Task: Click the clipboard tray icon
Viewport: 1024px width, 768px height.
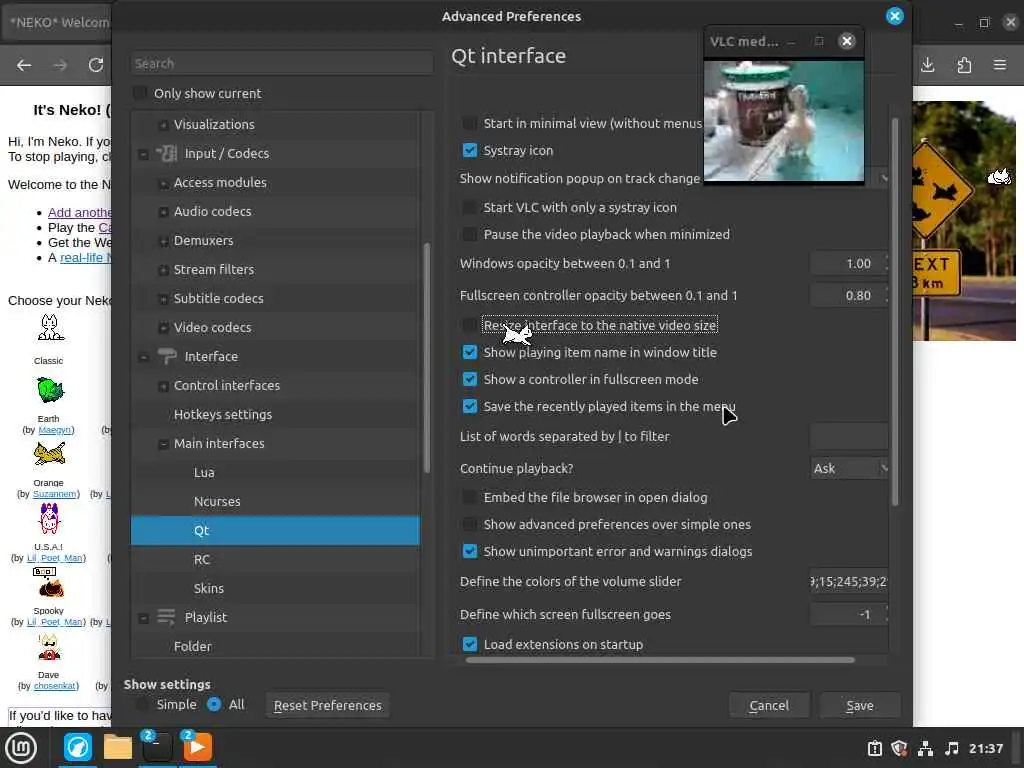Action: (x=875, y=748)
